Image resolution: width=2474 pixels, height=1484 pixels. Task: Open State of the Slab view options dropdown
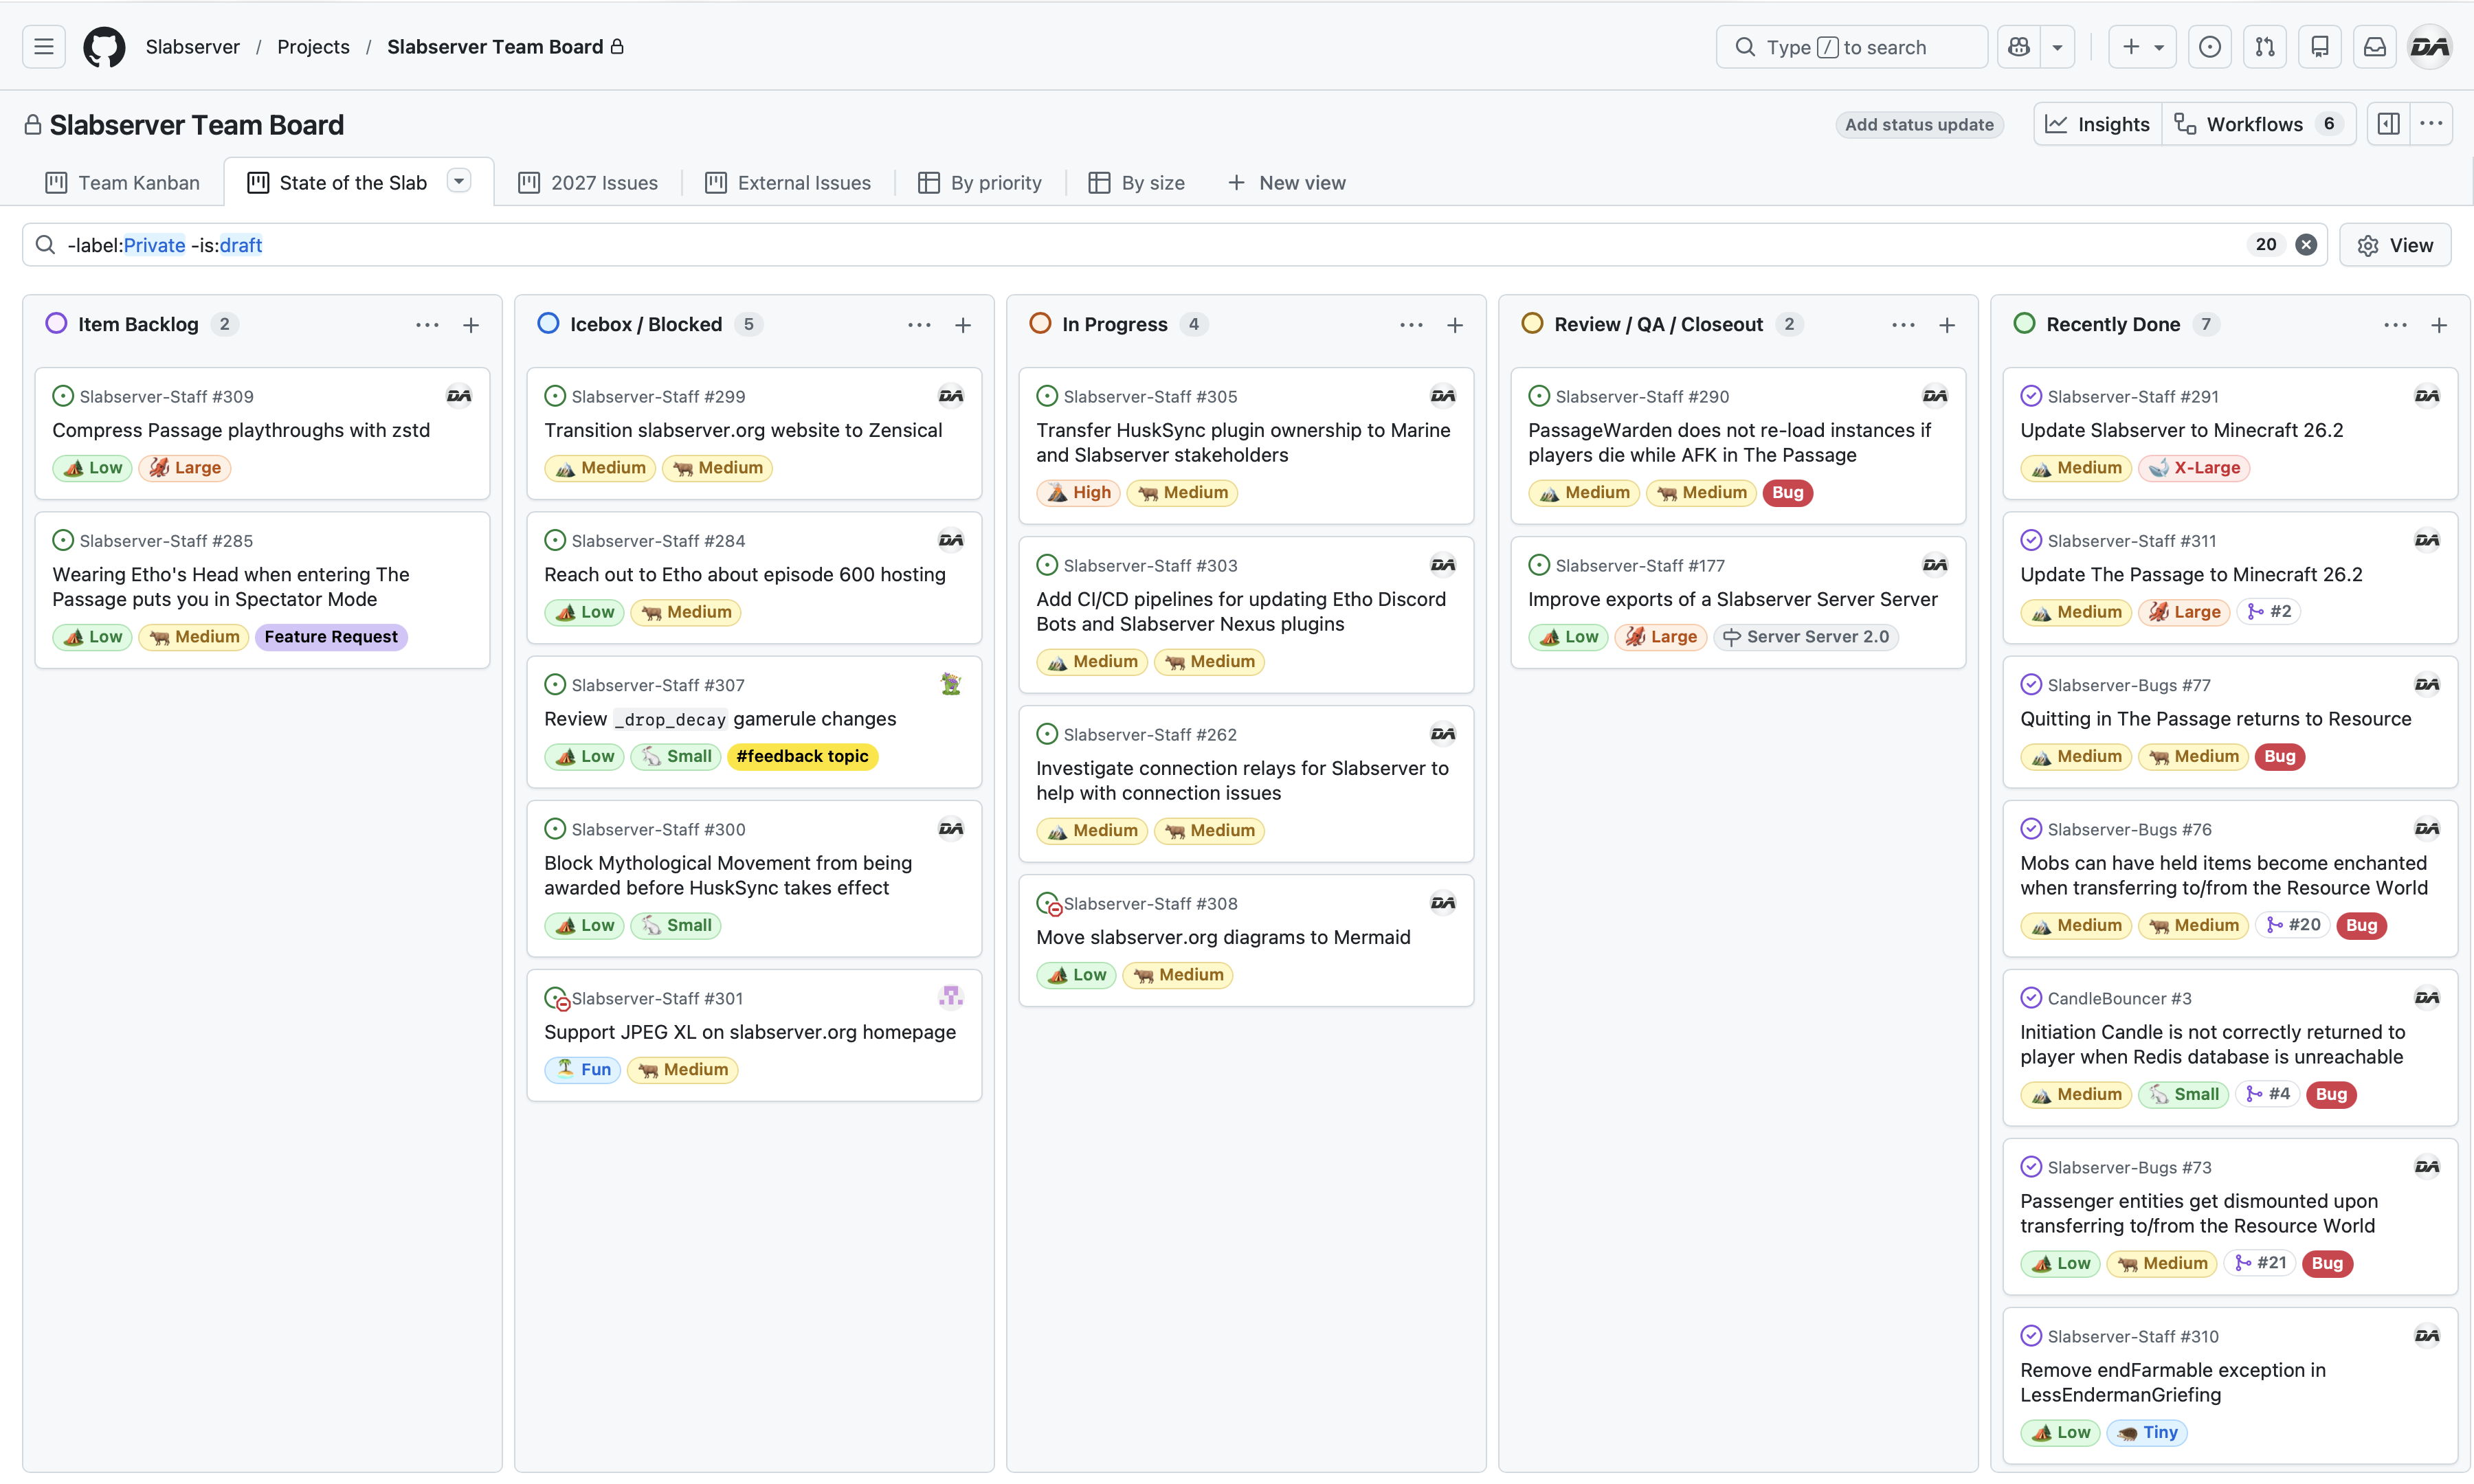coord(459,181)
